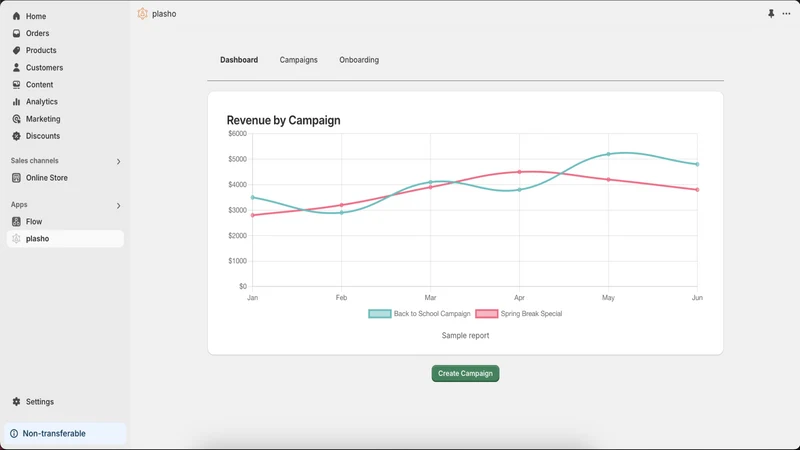Click the Apps heading label
The height and width of the screenshot is (450, 800).
[x=19, y=205]
